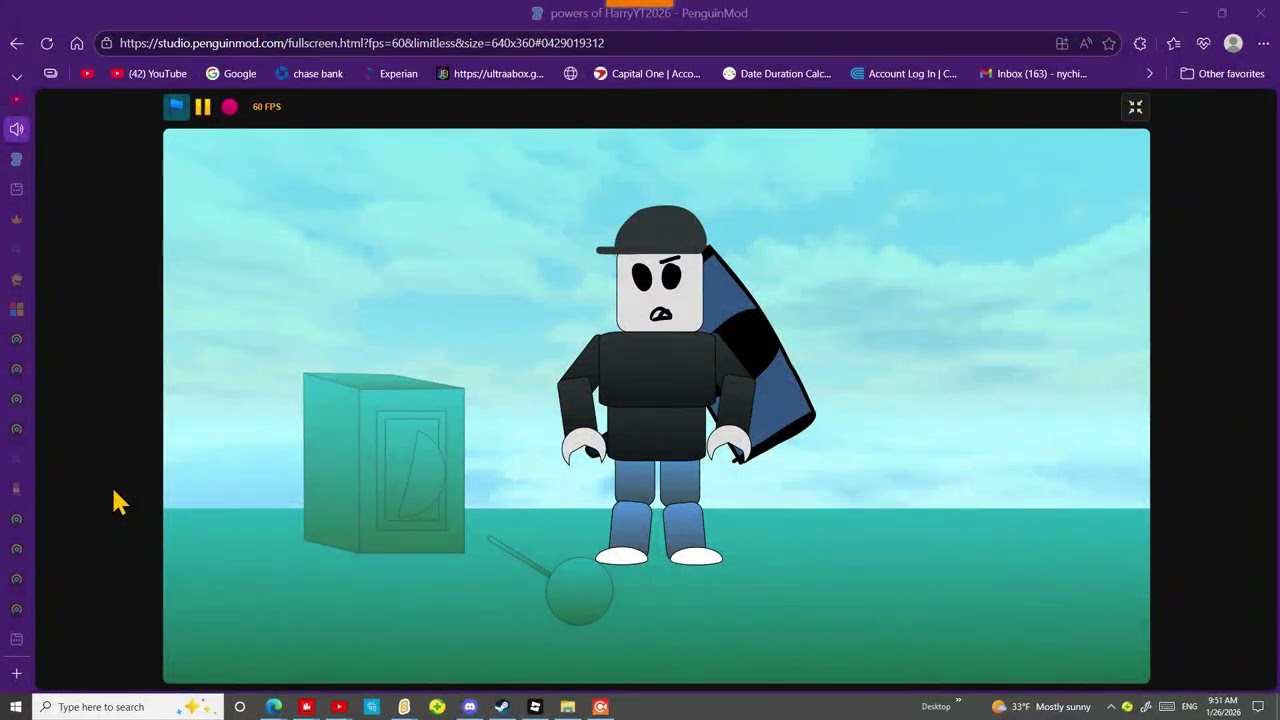Open browser extensions menu
Screen dimensions: 1280x720
click(x=1140, y=43)
